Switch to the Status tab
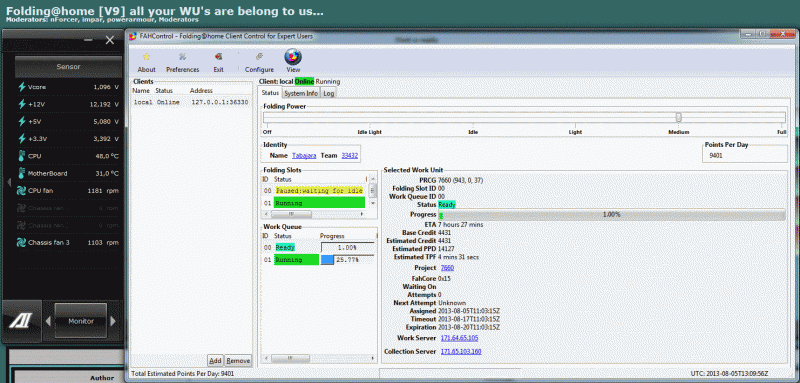 (270, 93)
